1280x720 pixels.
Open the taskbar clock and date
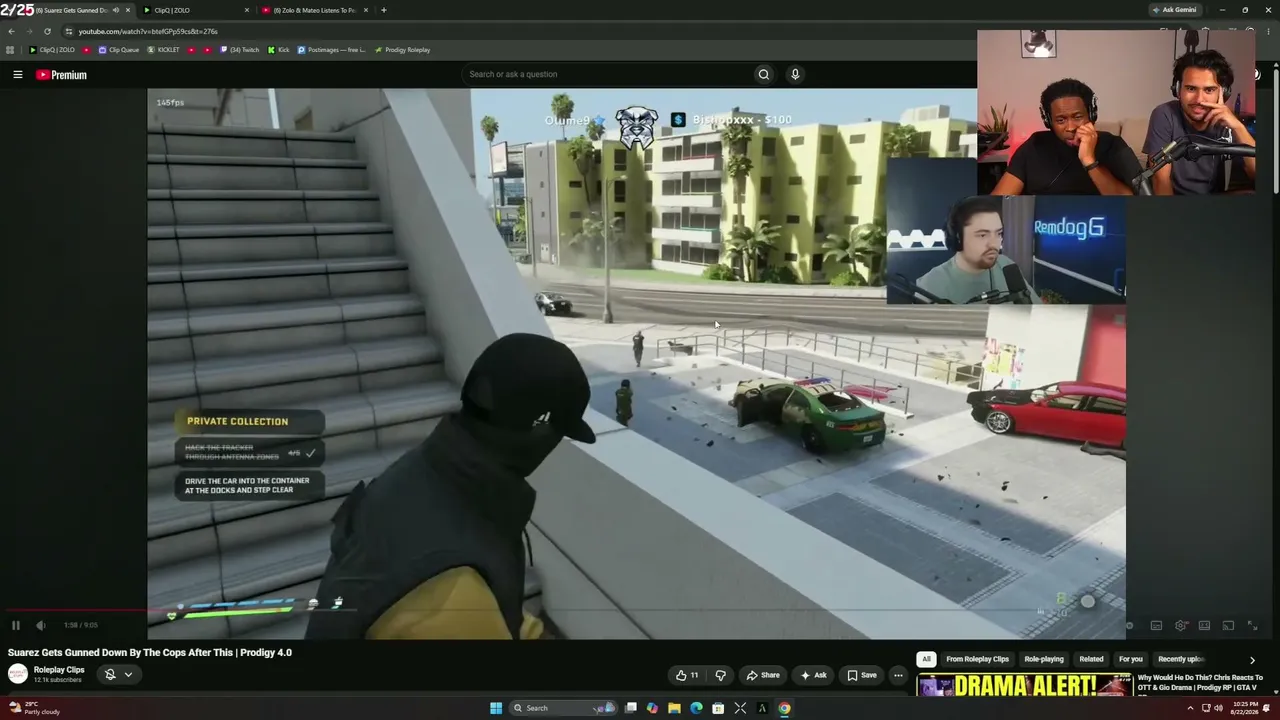(x=1245, y=708)
